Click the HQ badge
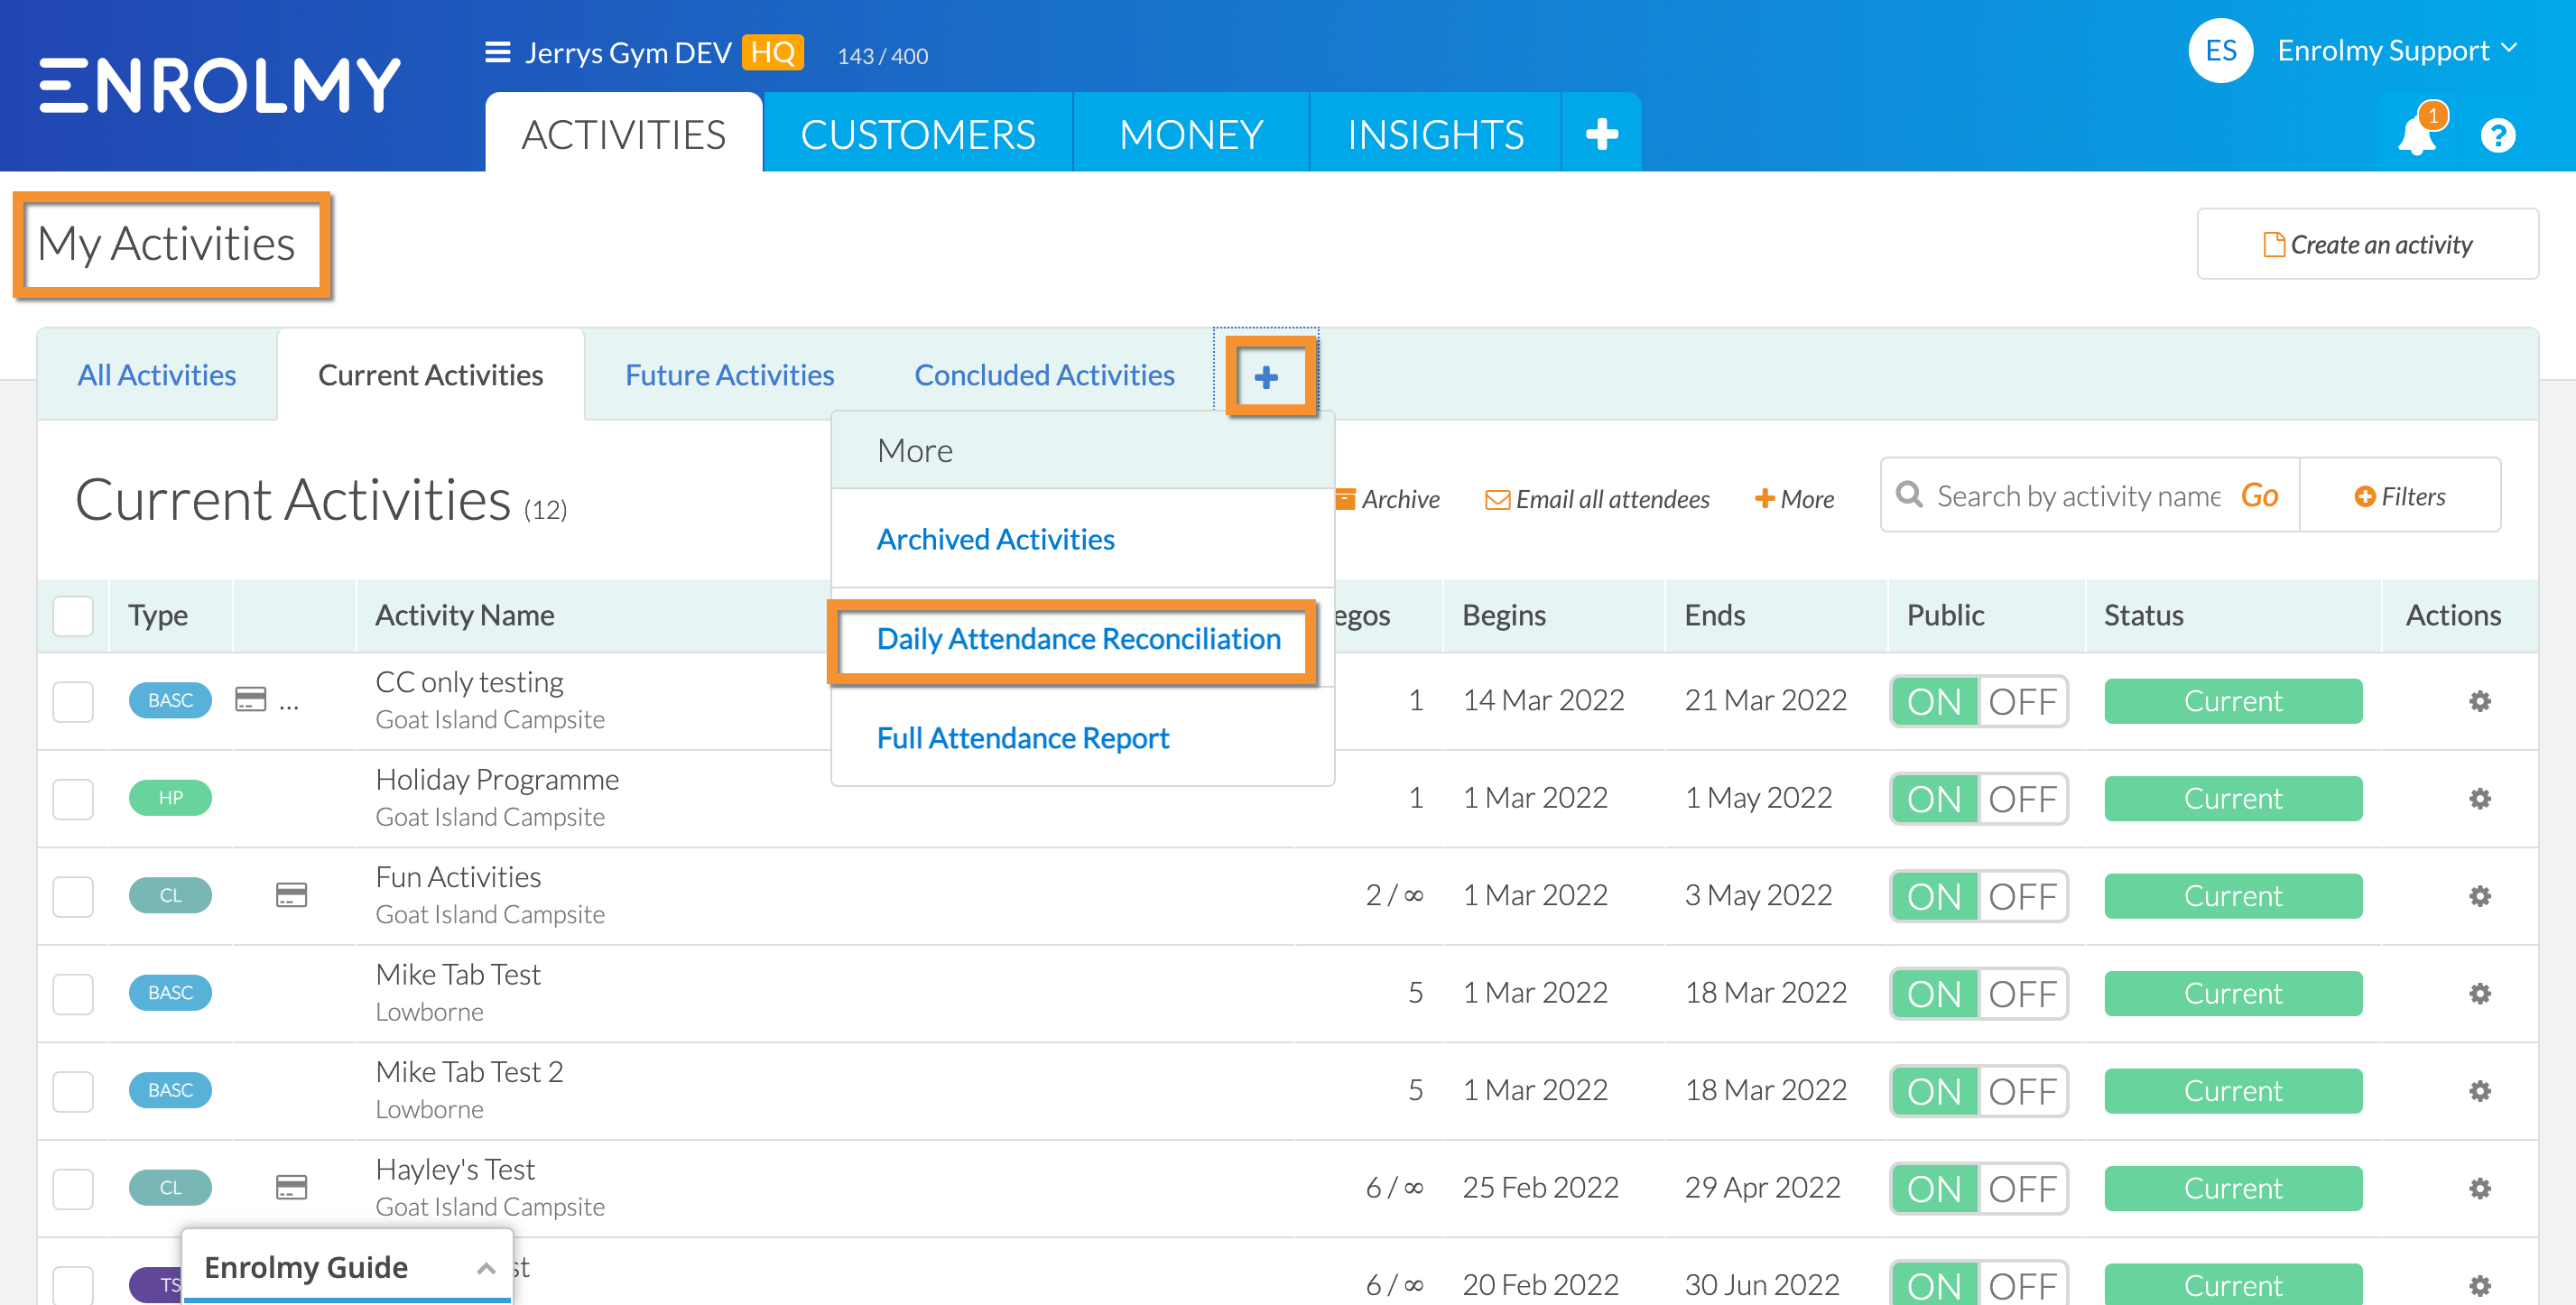 pos(772,52)
